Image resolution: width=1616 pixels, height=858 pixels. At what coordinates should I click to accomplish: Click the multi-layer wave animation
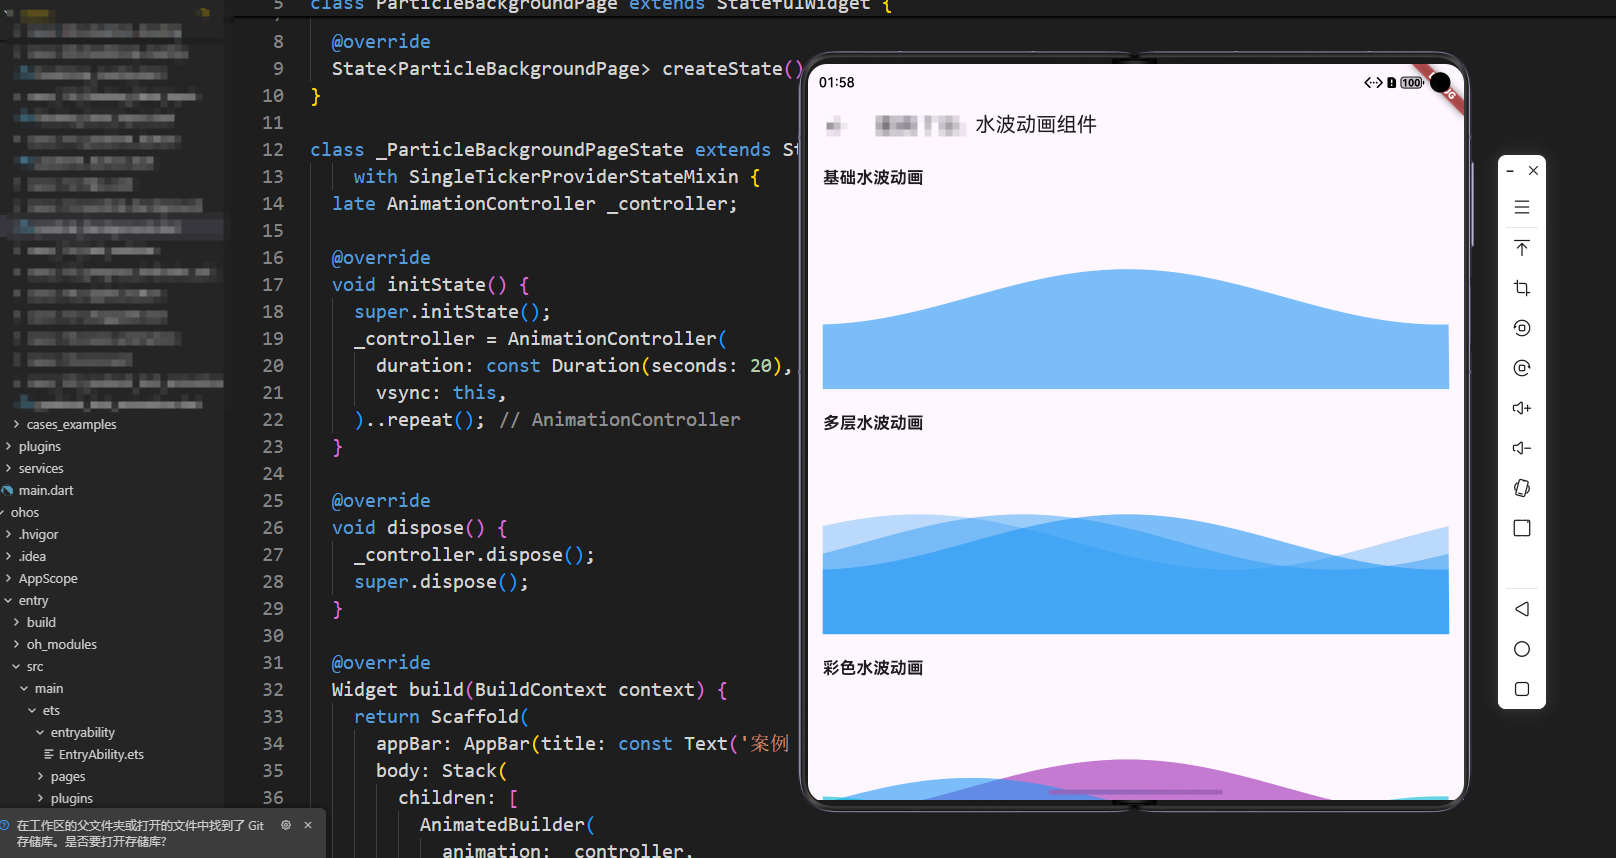point(1135,574)
